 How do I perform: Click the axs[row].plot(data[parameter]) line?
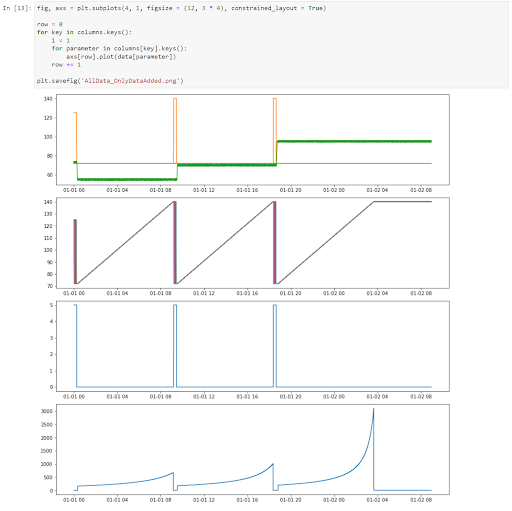click(121, 57)
